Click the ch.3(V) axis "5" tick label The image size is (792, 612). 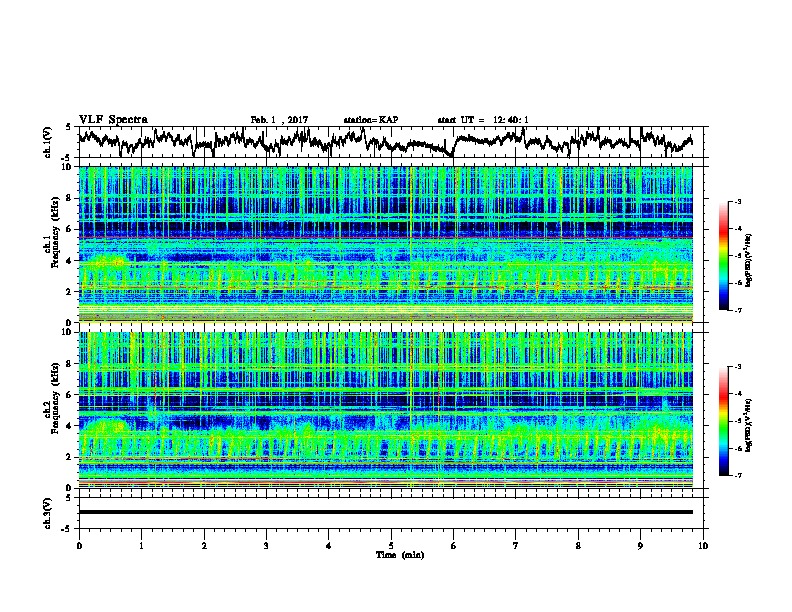click(x=68, y=498)
